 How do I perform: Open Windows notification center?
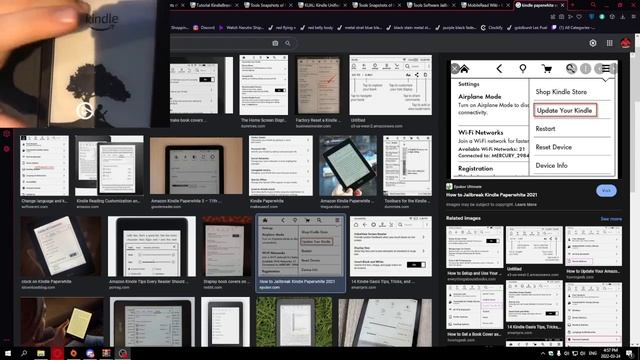pyautogui.click(x=630, y=353)
